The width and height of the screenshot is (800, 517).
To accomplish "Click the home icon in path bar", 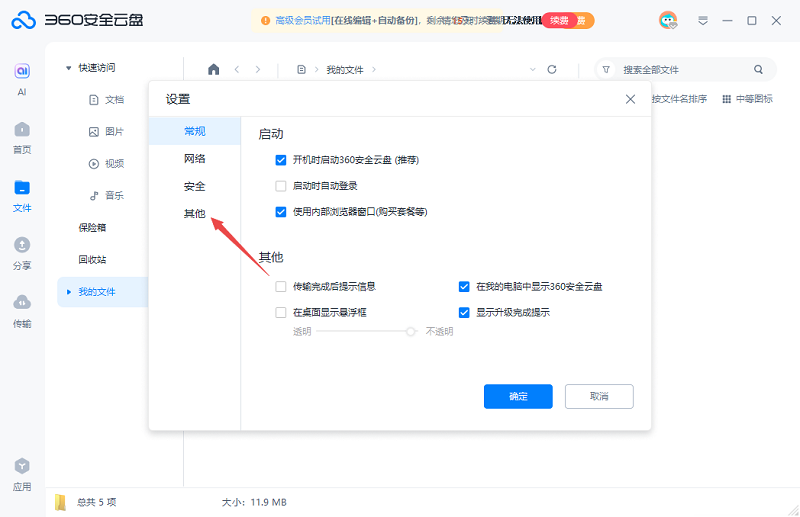I will pyautogui.click(x=214, y=69).
